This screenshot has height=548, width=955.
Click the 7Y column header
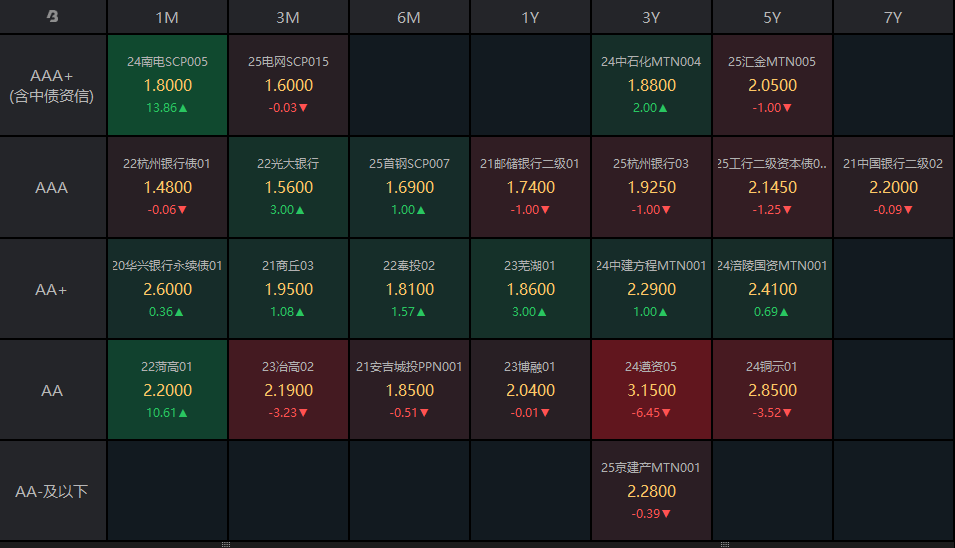(893, 17)
